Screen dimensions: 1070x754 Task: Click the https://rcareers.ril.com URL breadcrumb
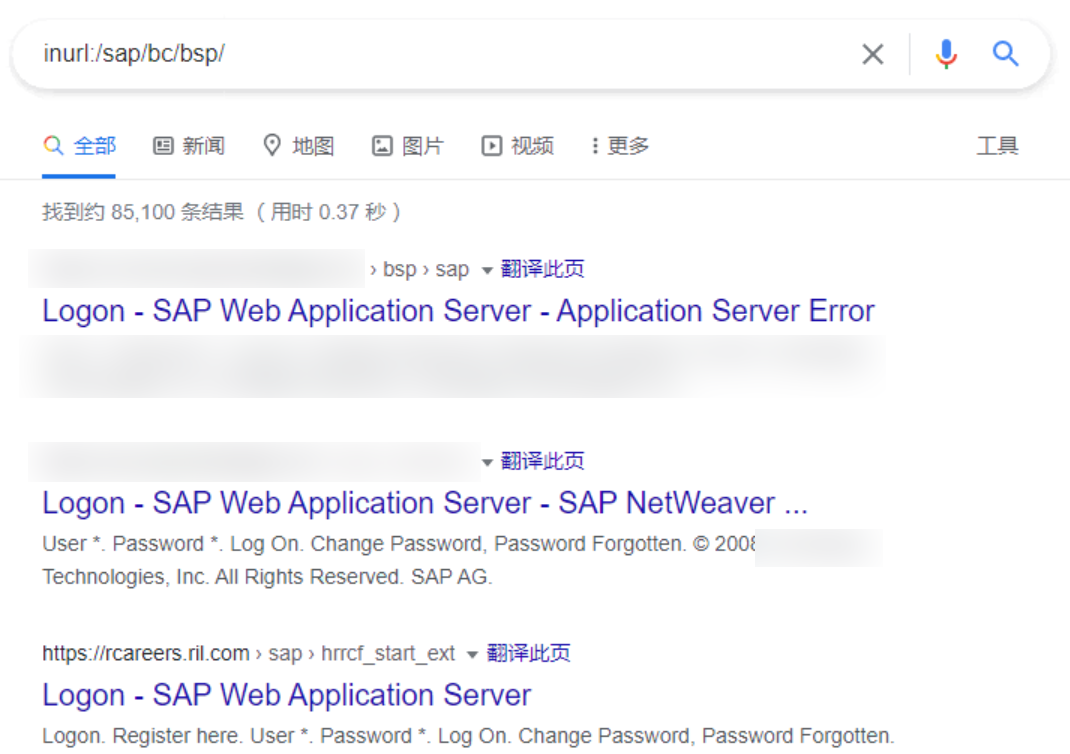tap(146, 653)
